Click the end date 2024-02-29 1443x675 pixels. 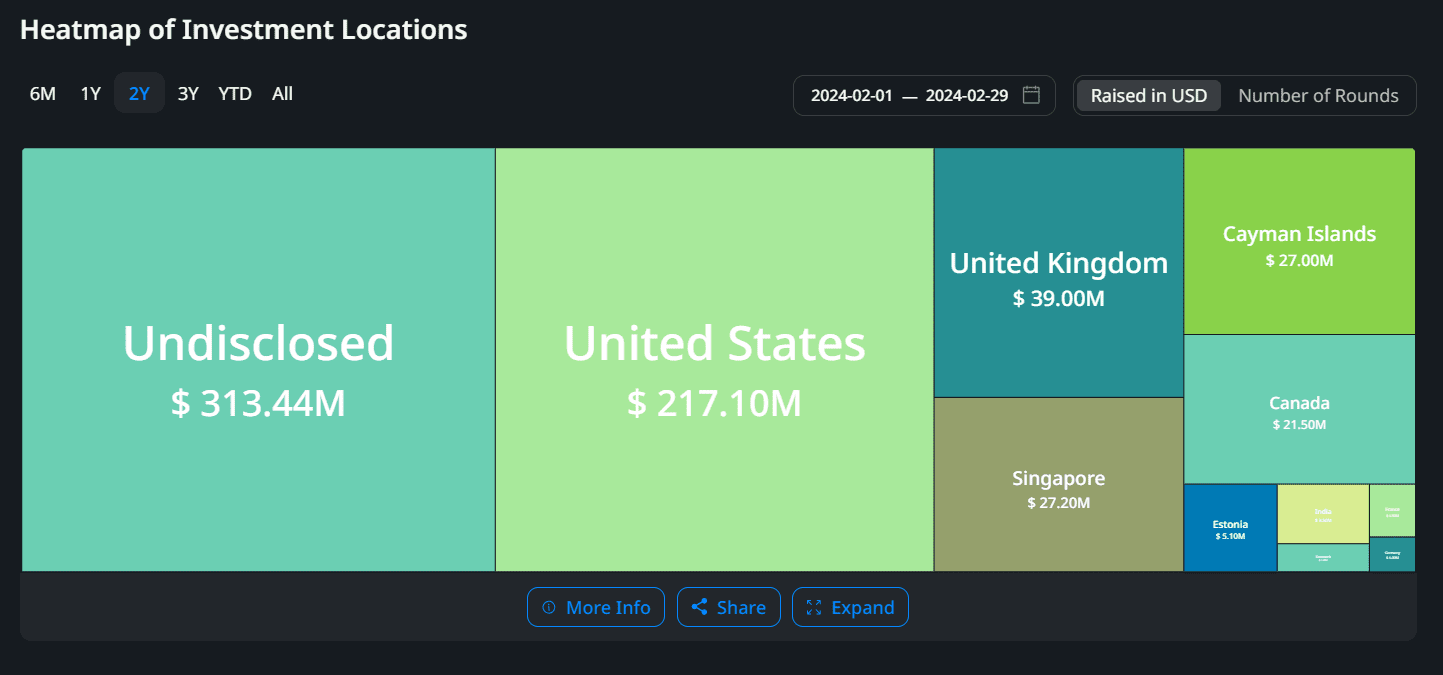pos(966,96)
